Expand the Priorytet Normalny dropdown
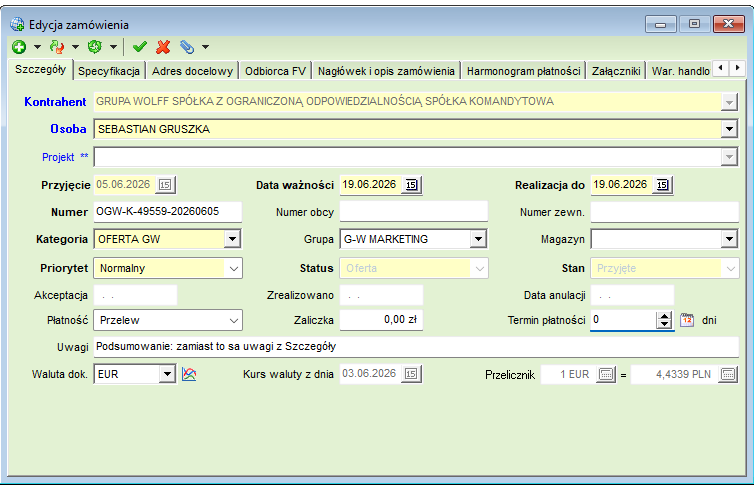 [x=234, y=269]
